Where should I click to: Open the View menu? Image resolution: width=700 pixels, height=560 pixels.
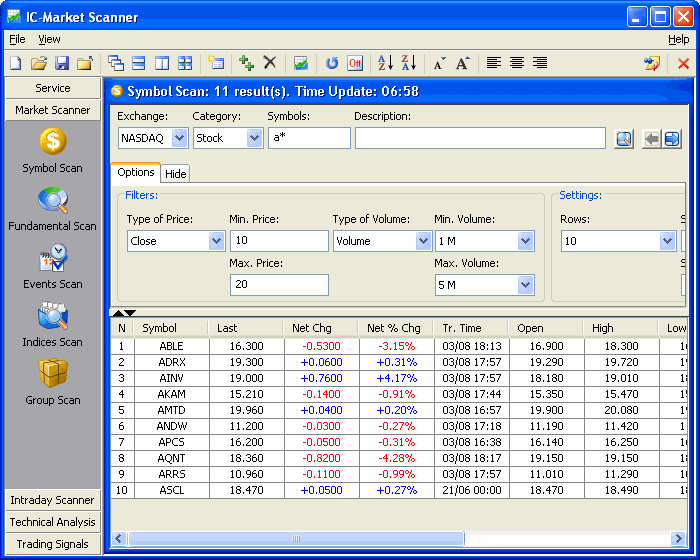(49, 39)
